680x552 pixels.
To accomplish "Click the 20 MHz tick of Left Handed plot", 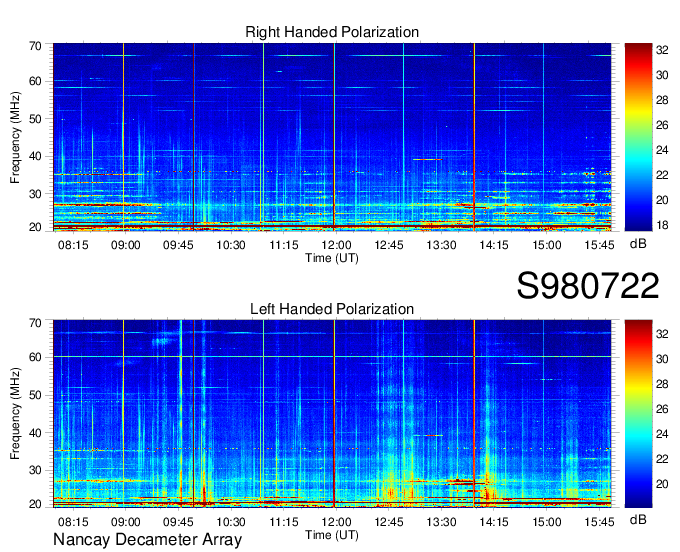I will [35, 504].
